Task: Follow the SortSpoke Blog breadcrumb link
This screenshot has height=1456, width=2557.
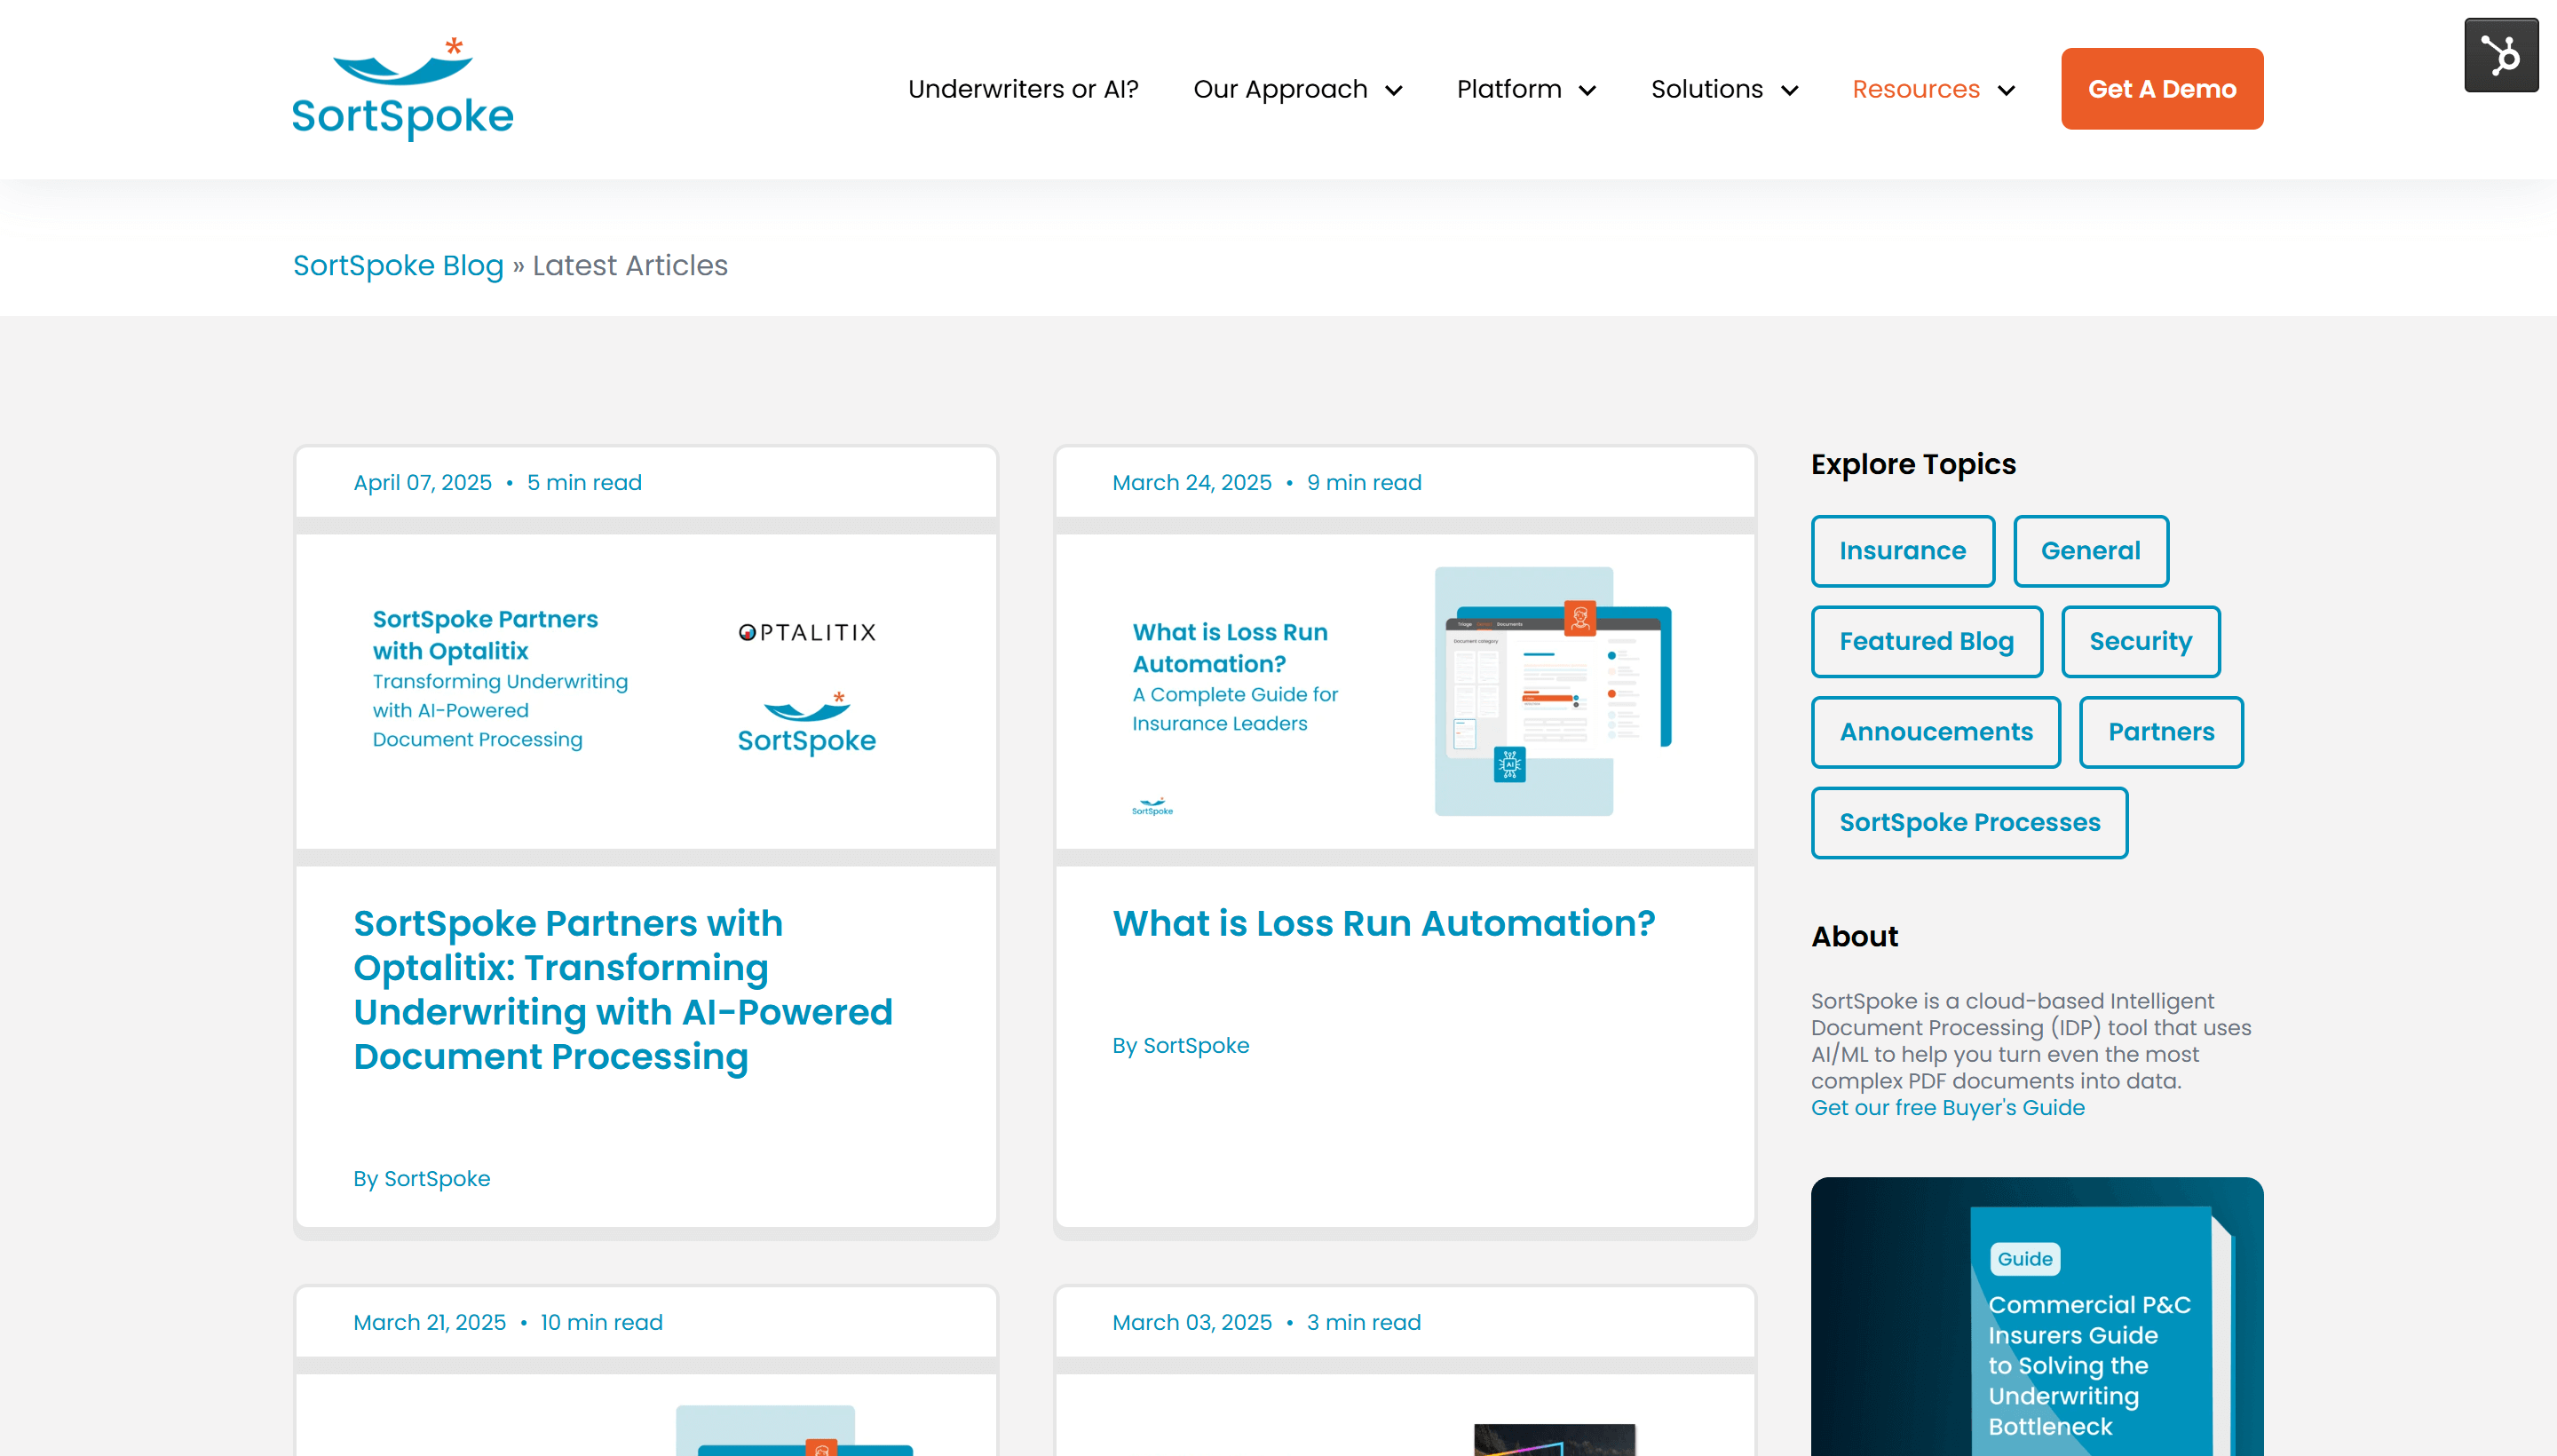Action: 398,265
